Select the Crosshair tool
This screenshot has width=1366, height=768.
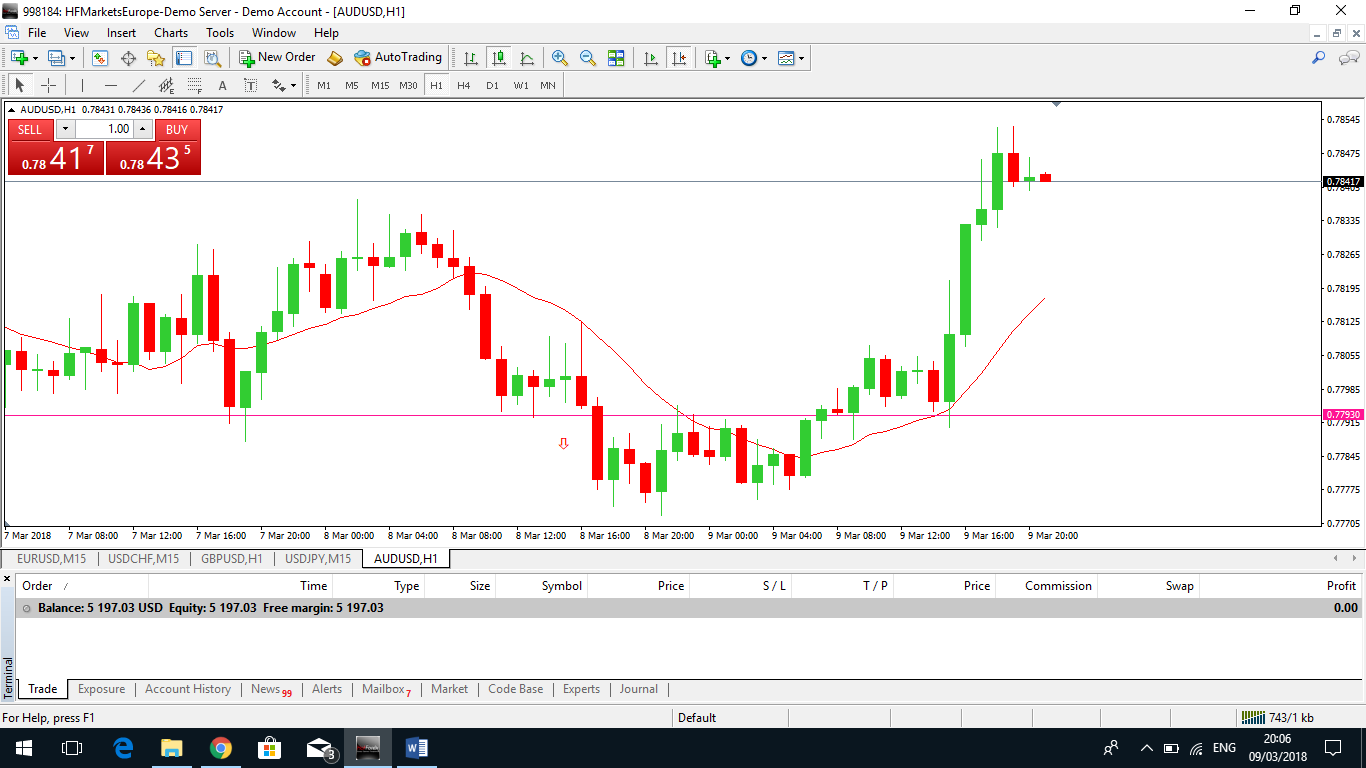[48, 85]
